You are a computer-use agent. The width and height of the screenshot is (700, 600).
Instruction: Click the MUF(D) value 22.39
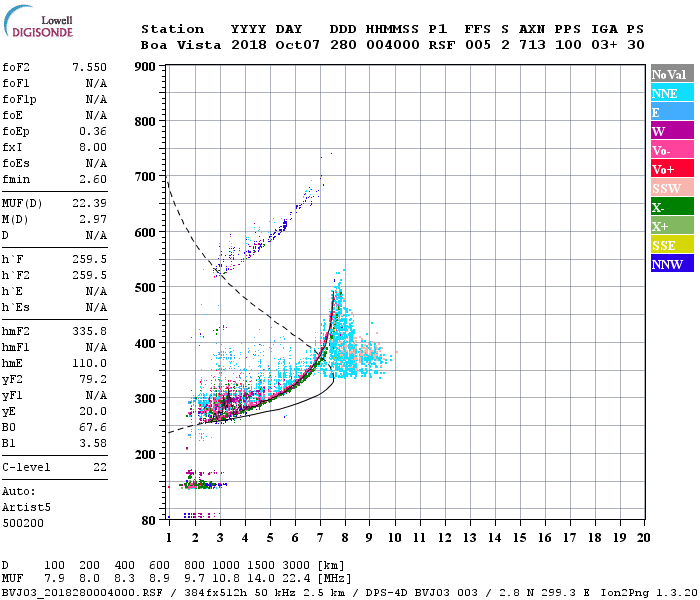(89, 204)
